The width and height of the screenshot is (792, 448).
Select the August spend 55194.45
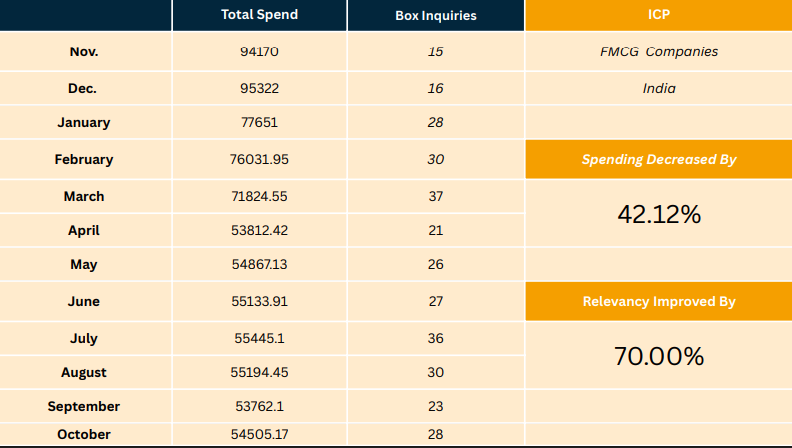[x=259, y=372]
